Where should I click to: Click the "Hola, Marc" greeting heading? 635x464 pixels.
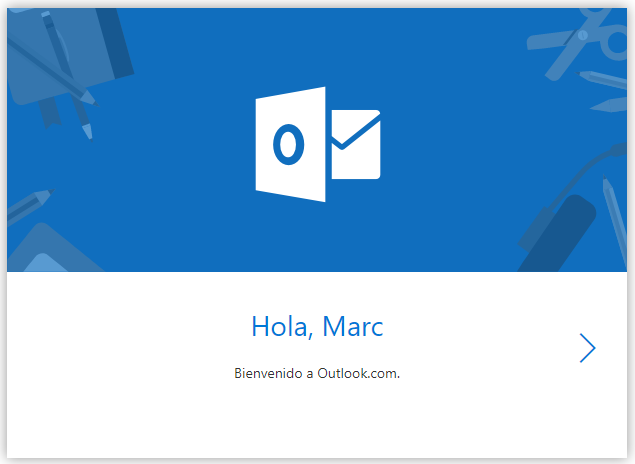pos(317,326)
